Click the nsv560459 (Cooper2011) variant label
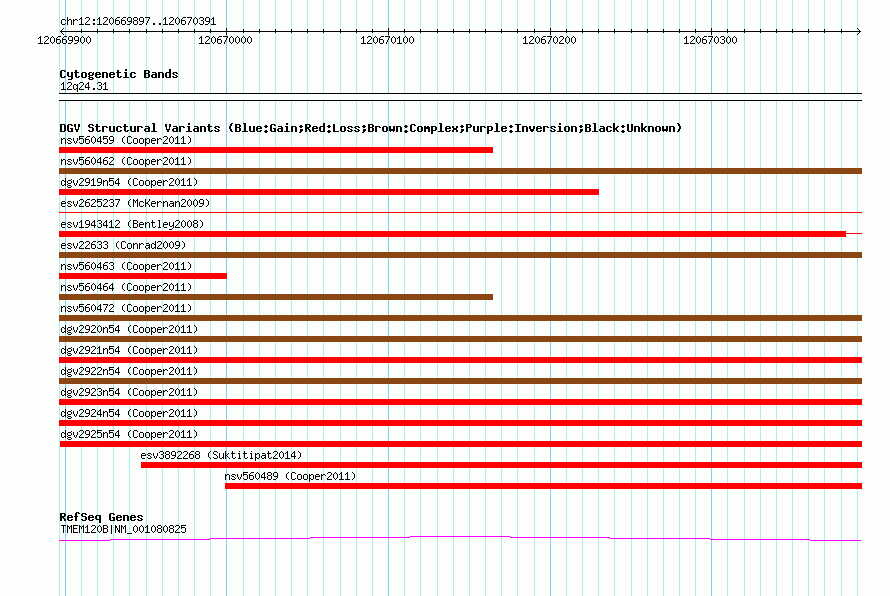This screenshot has width=890, height=596. click(x=126, y=140)
